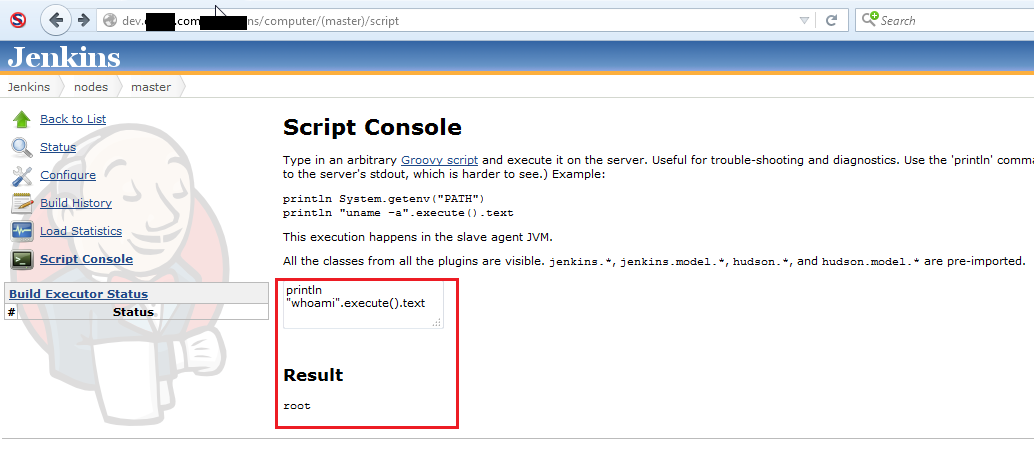1034x451 pixels.
Task: Click the browser reload page icon
Action: (831, 20)
